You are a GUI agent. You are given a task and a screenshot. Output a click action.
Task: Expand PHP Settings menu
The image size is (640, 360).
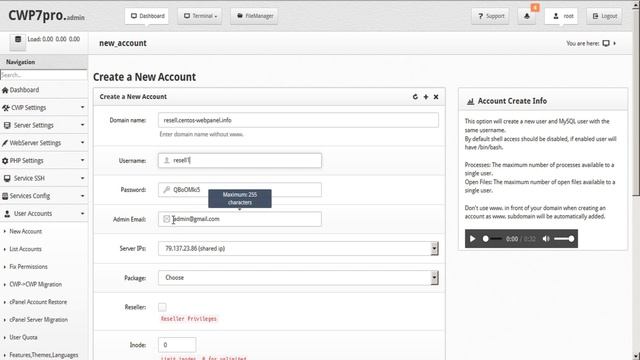tap(44, 161)
